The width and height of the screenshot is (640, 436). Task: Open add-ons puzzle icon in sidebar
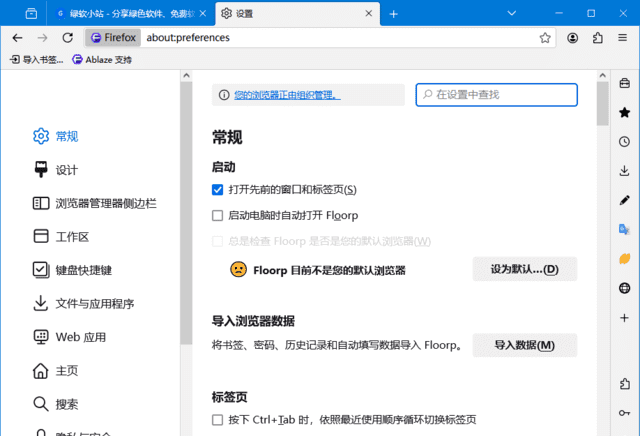tap(624, 384)
